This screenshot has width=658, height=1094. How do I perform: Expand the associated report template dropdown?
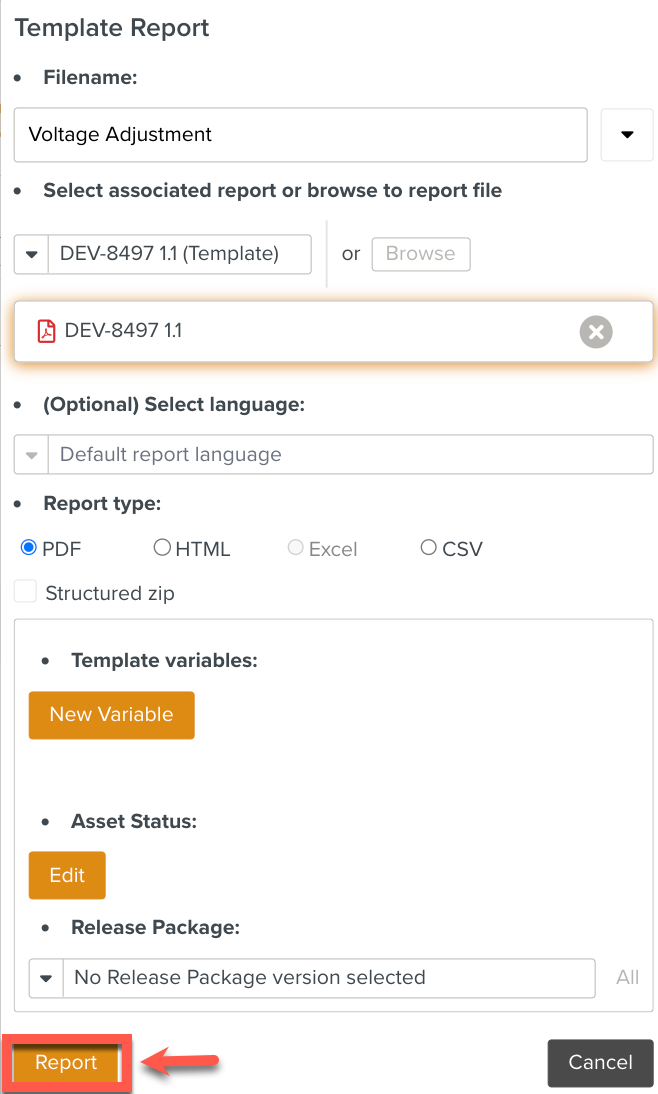point(31,254)
